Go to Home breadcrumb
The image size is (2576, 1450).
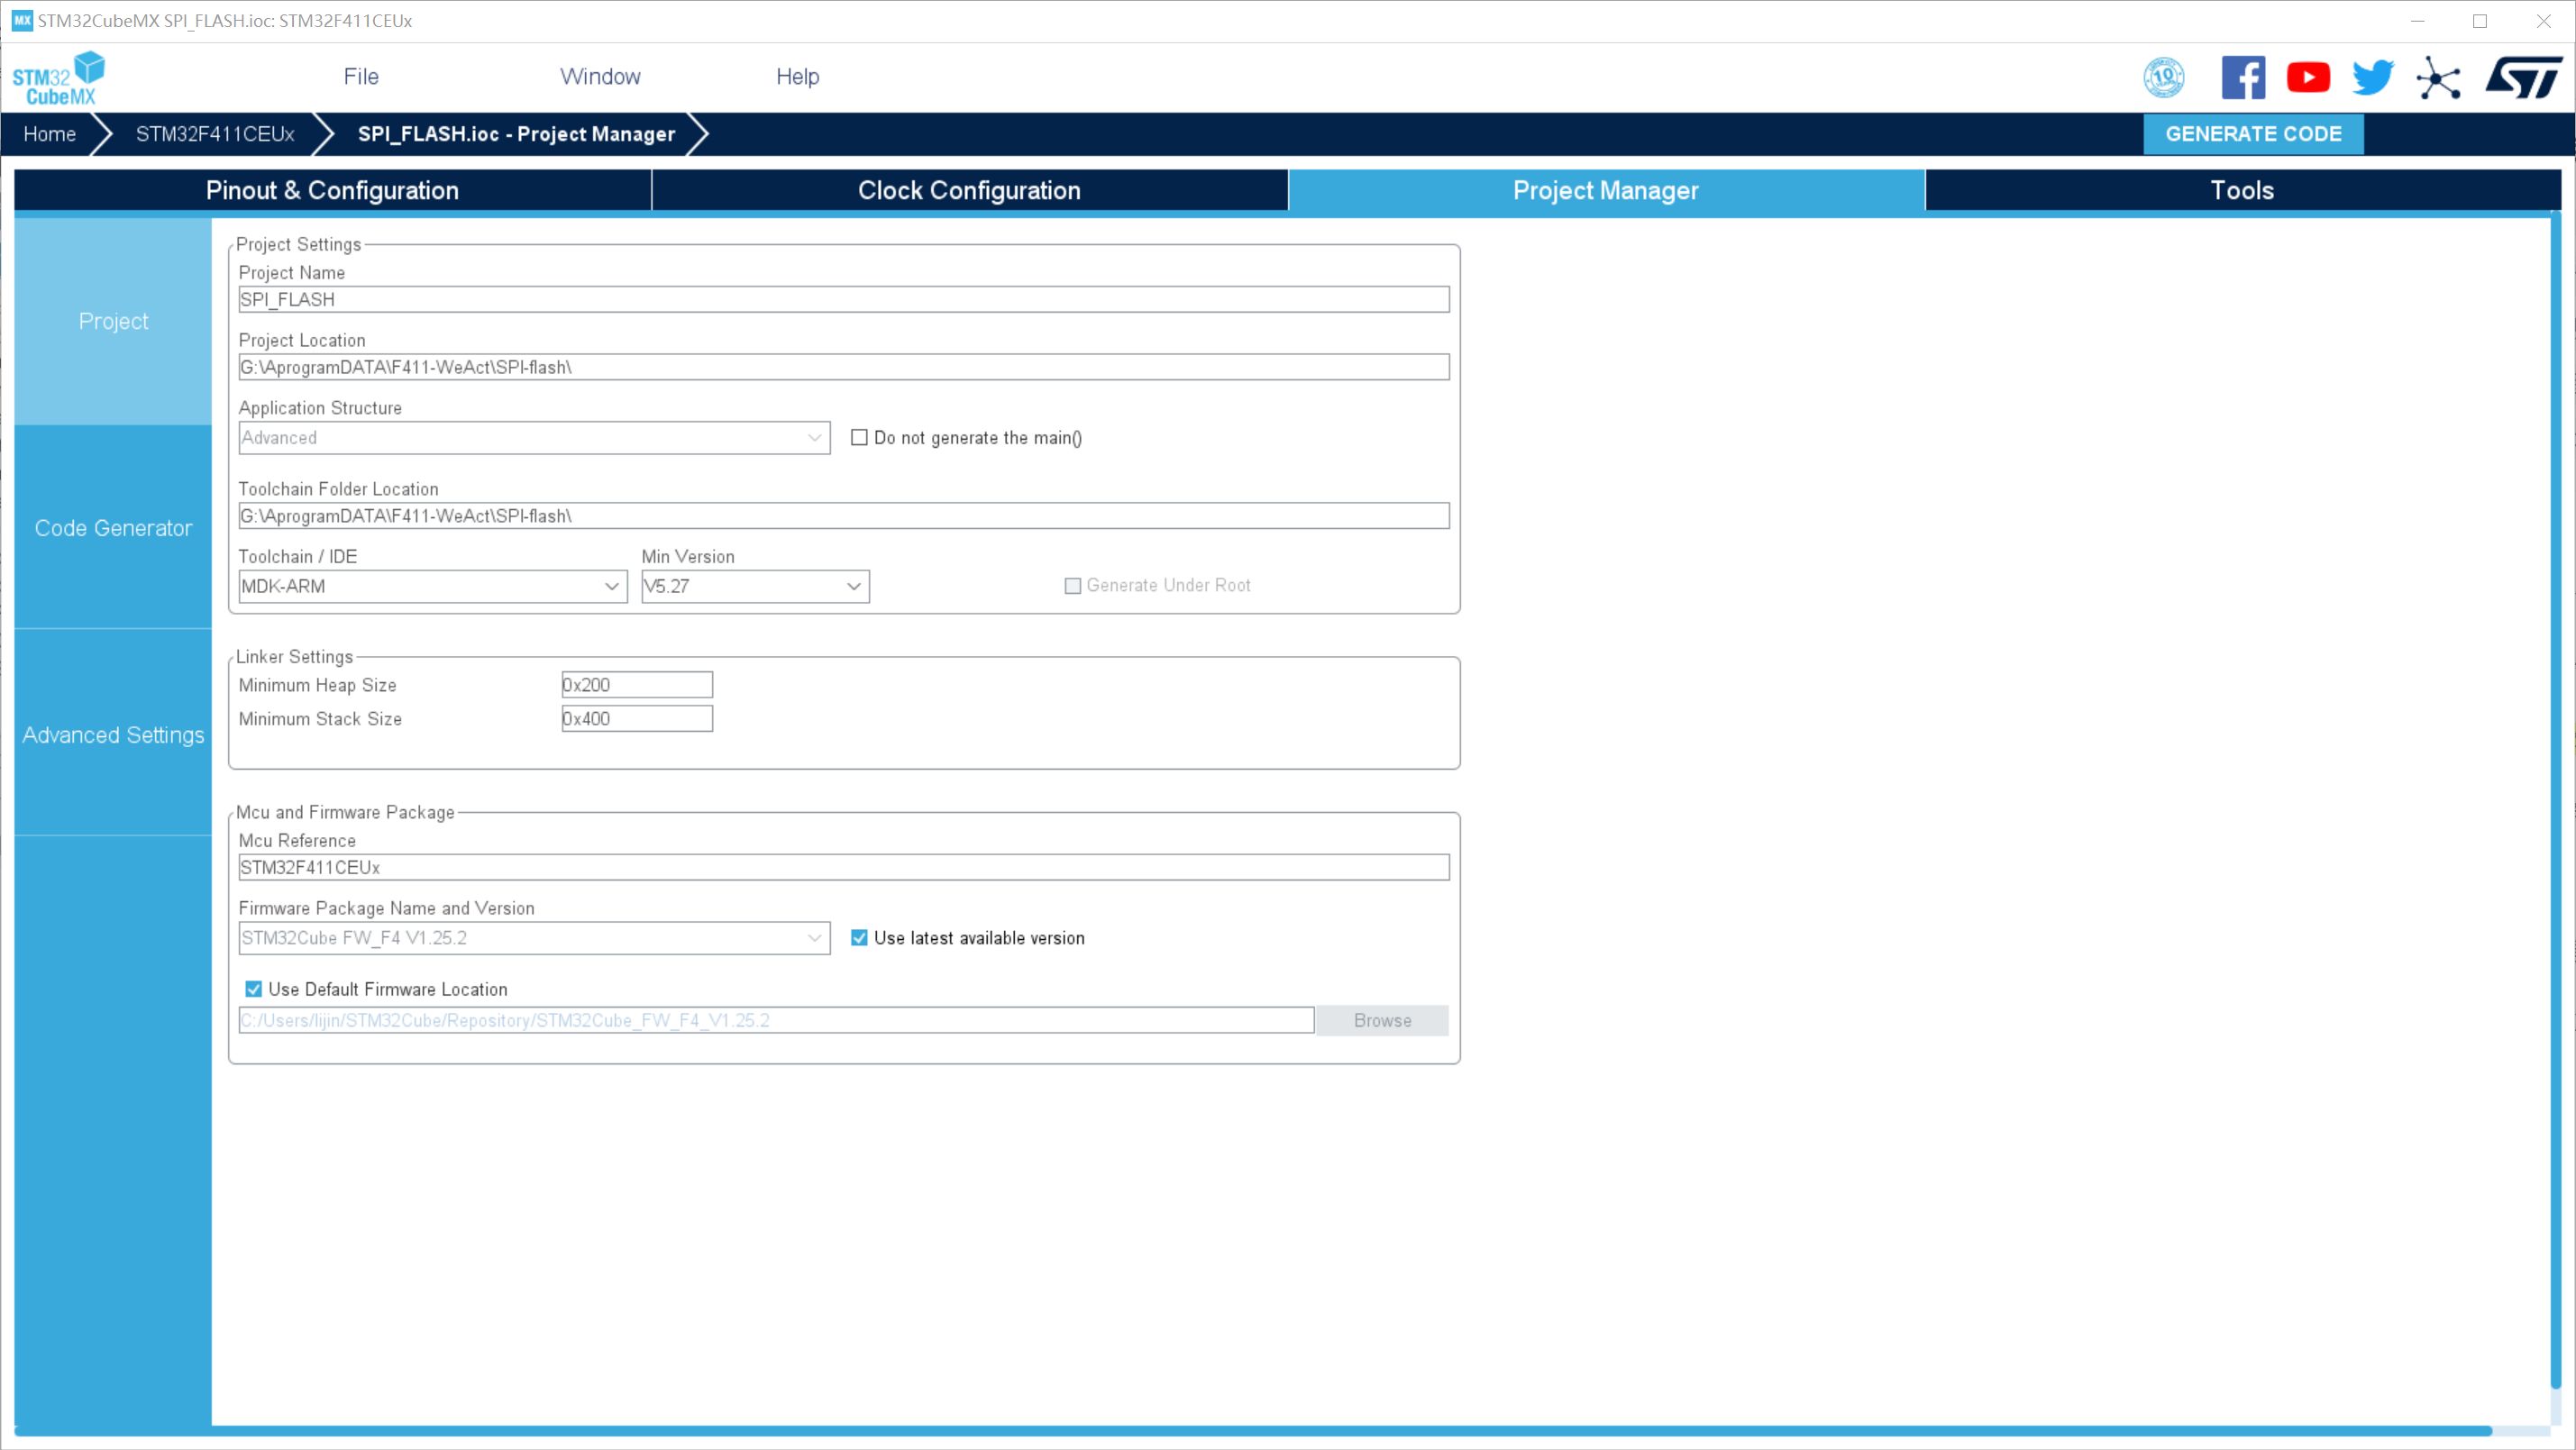point(50,134)
